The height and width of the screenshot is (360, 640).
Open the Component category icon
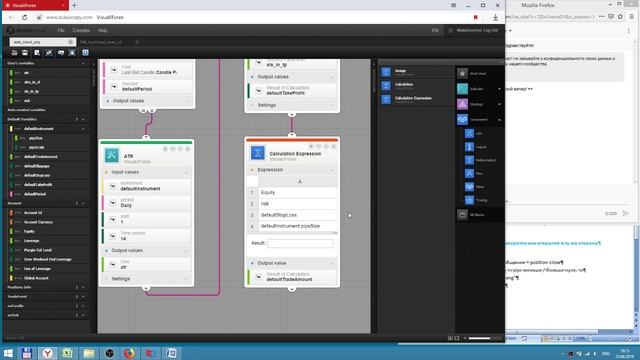click(x=462, y=120)
